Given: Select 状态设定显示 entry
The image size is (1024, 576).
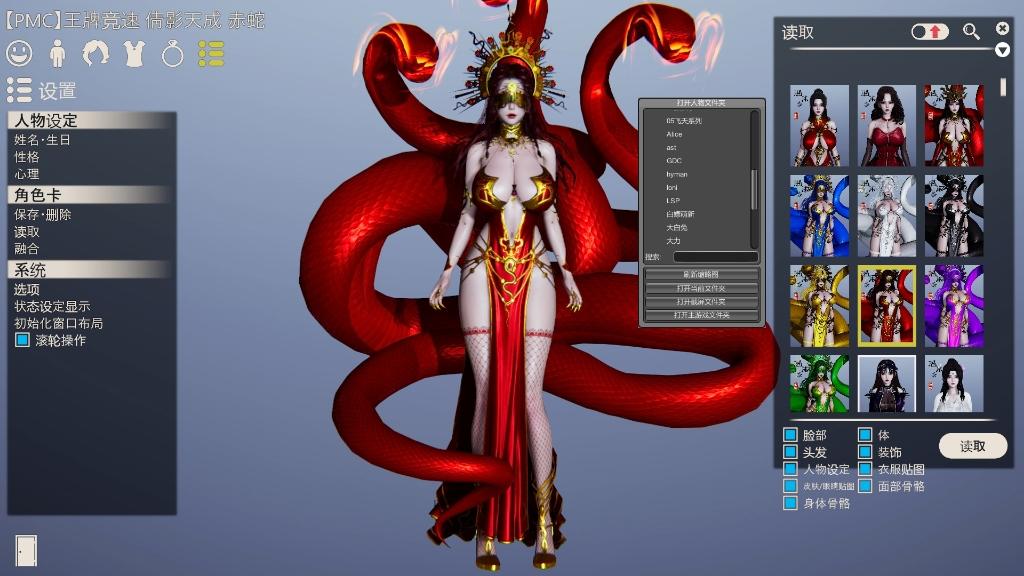Looking at the screenshot, I should tap(52, 306).
